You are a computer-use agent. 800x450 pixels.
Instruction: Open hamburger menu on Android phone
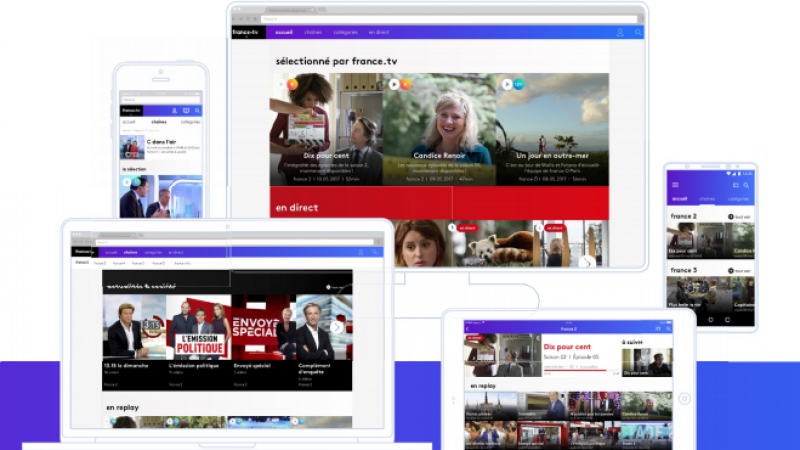675,185
